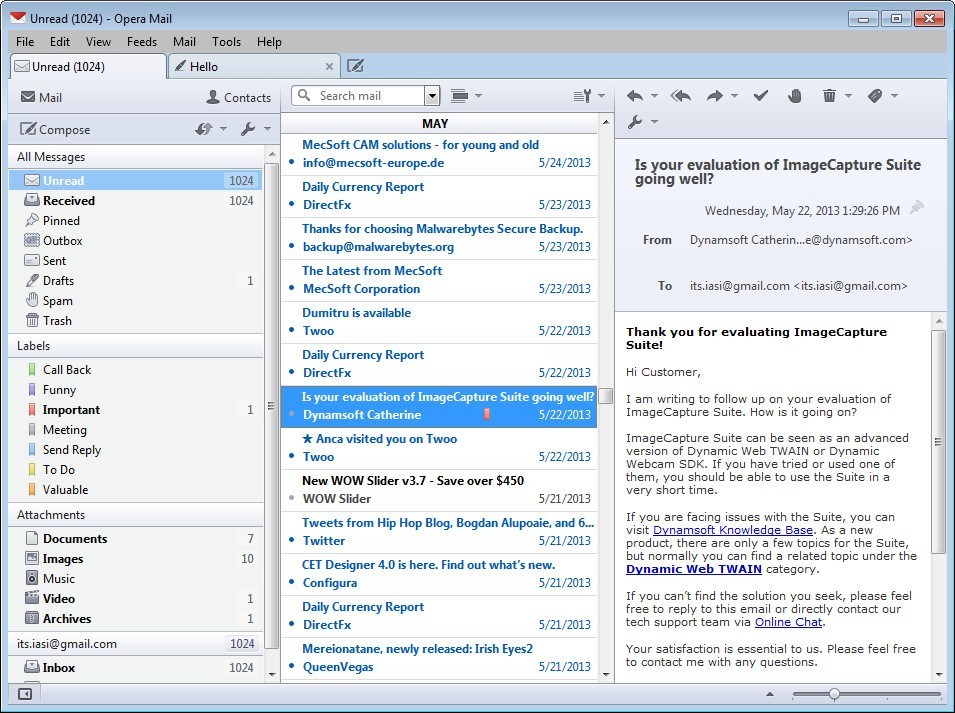
Task: Click the Images attachments icon
Action: tap(32, 558)
